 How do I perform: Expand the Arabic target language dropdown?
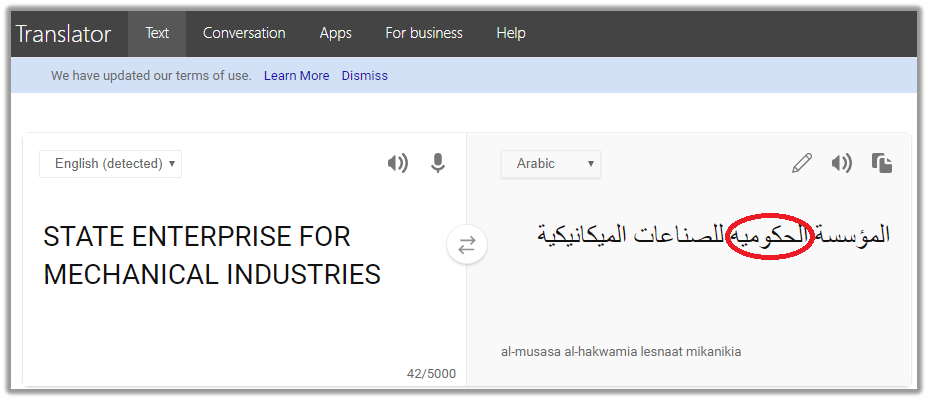(551, 164)
